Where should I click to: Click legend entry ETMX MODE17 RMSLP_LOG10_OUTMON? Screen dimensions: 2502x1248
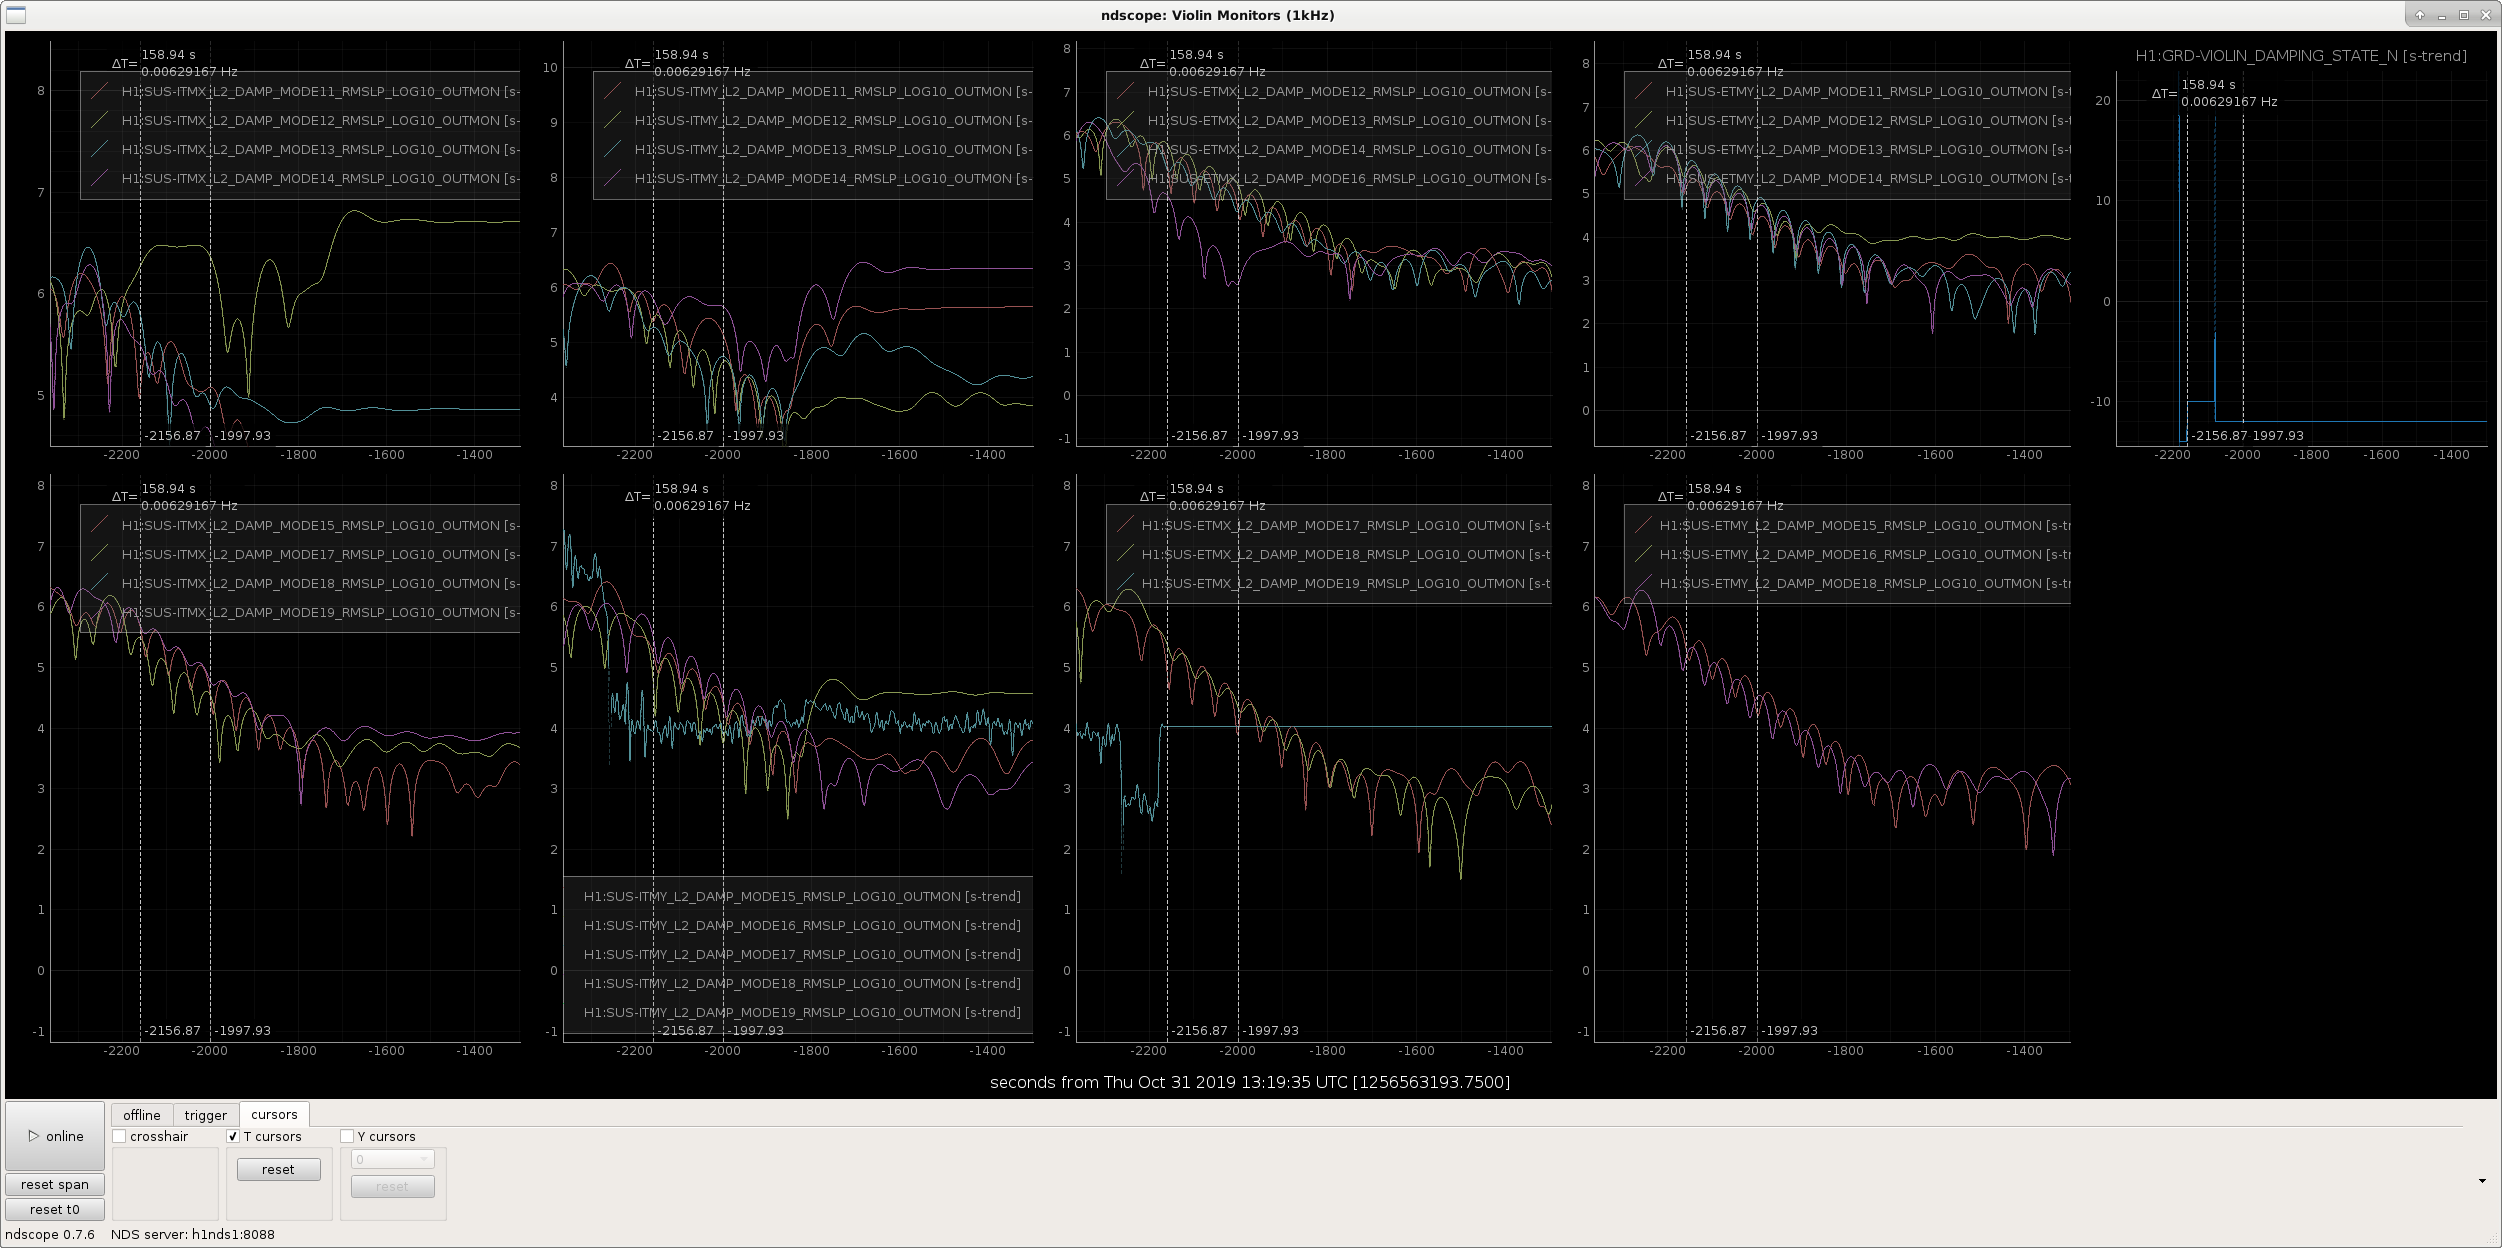pyautogui.click(x=1346, y=525)
